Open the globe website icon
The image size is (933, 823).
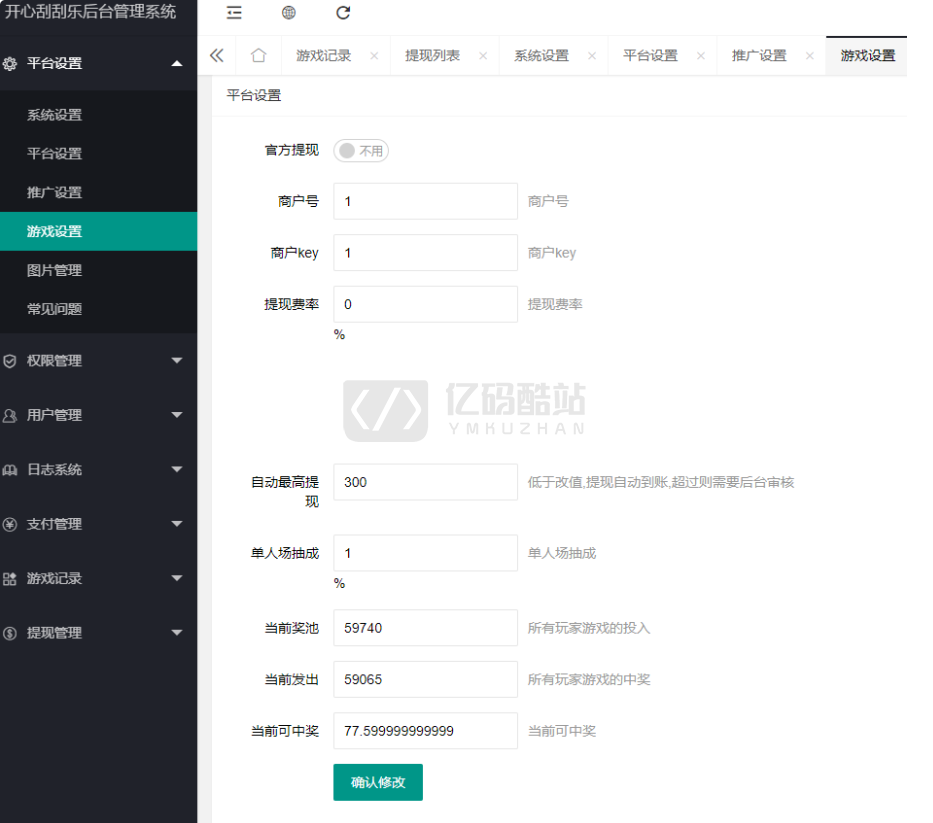[289, 12]
